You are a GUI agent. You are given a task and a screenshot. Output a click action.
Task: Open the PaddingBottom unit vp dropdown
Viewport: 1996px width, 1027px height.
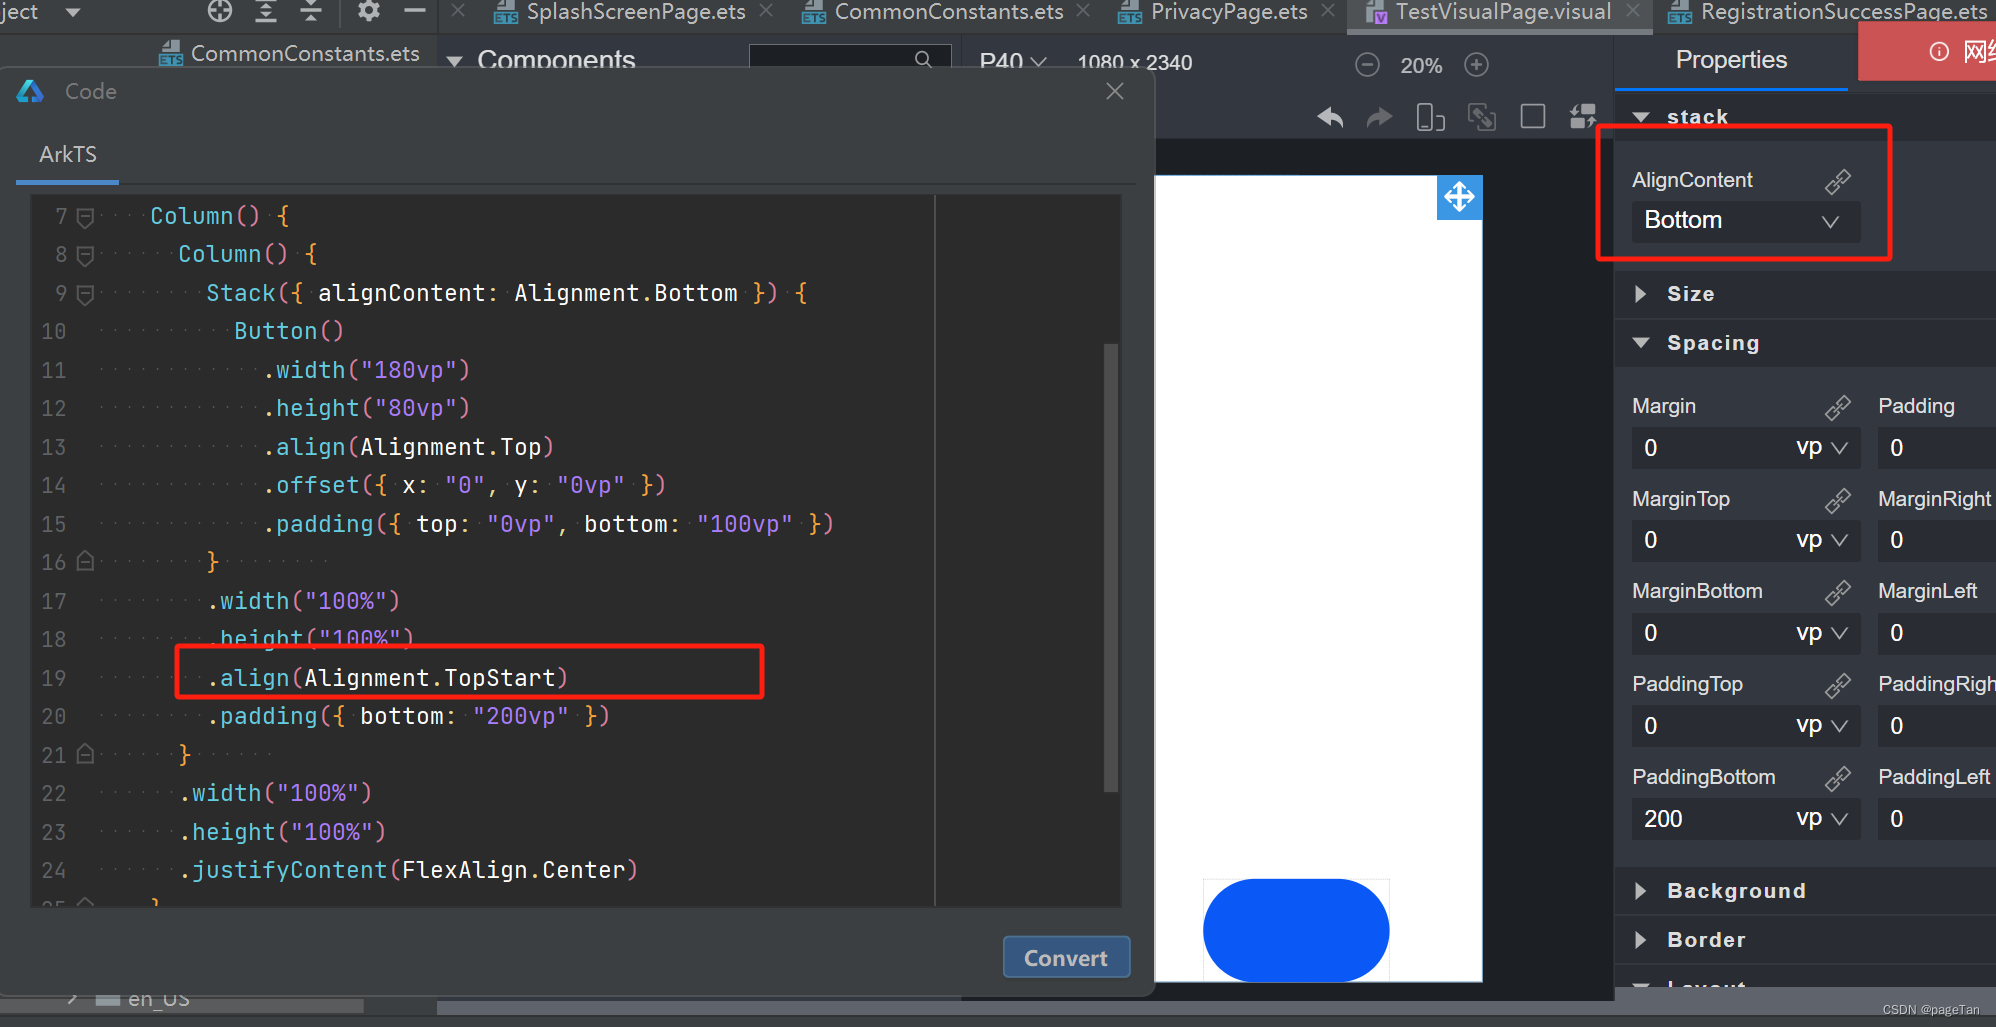coord(1822,819)
